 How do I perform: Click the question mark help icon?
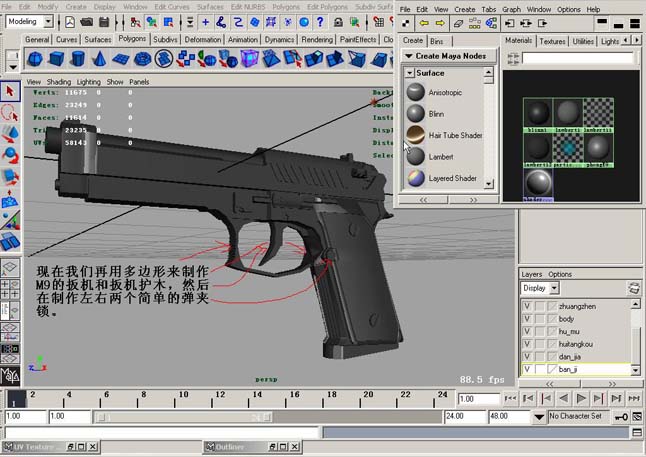click(x=320, y=22)
